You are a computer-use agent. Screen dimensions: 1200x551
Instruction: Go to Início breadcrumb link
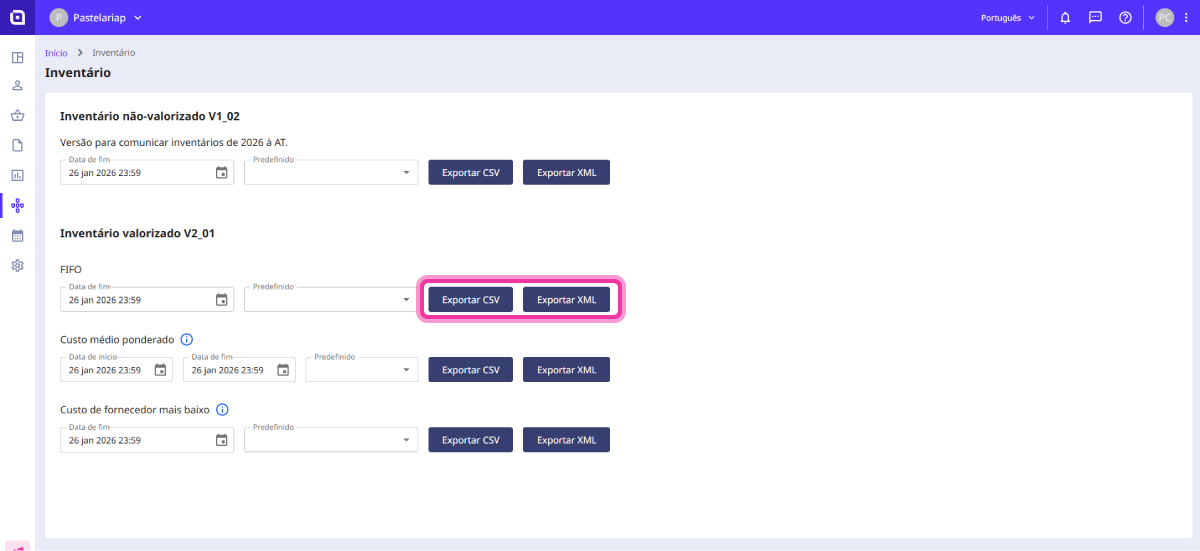coord(56,53)
